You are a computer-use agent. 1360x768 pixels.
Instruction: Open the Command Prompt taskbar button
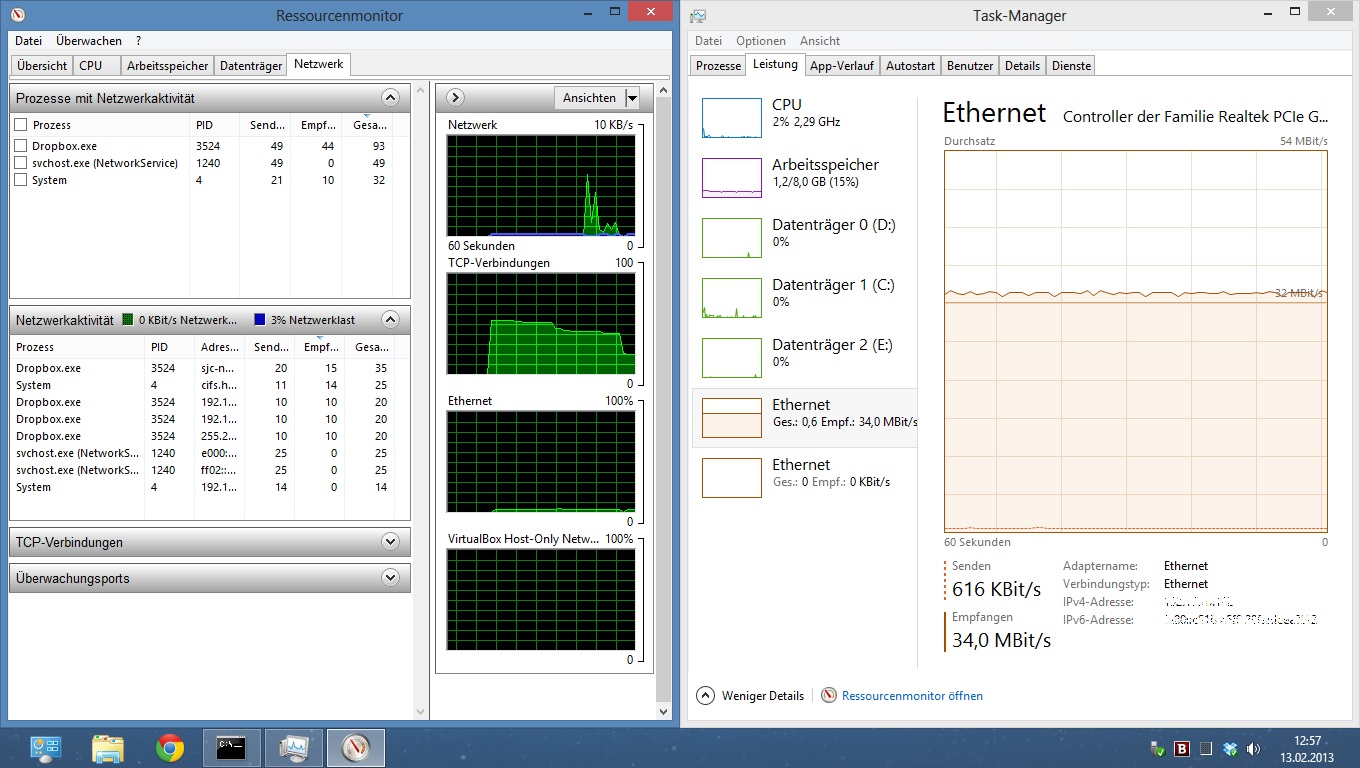point(232,748)
